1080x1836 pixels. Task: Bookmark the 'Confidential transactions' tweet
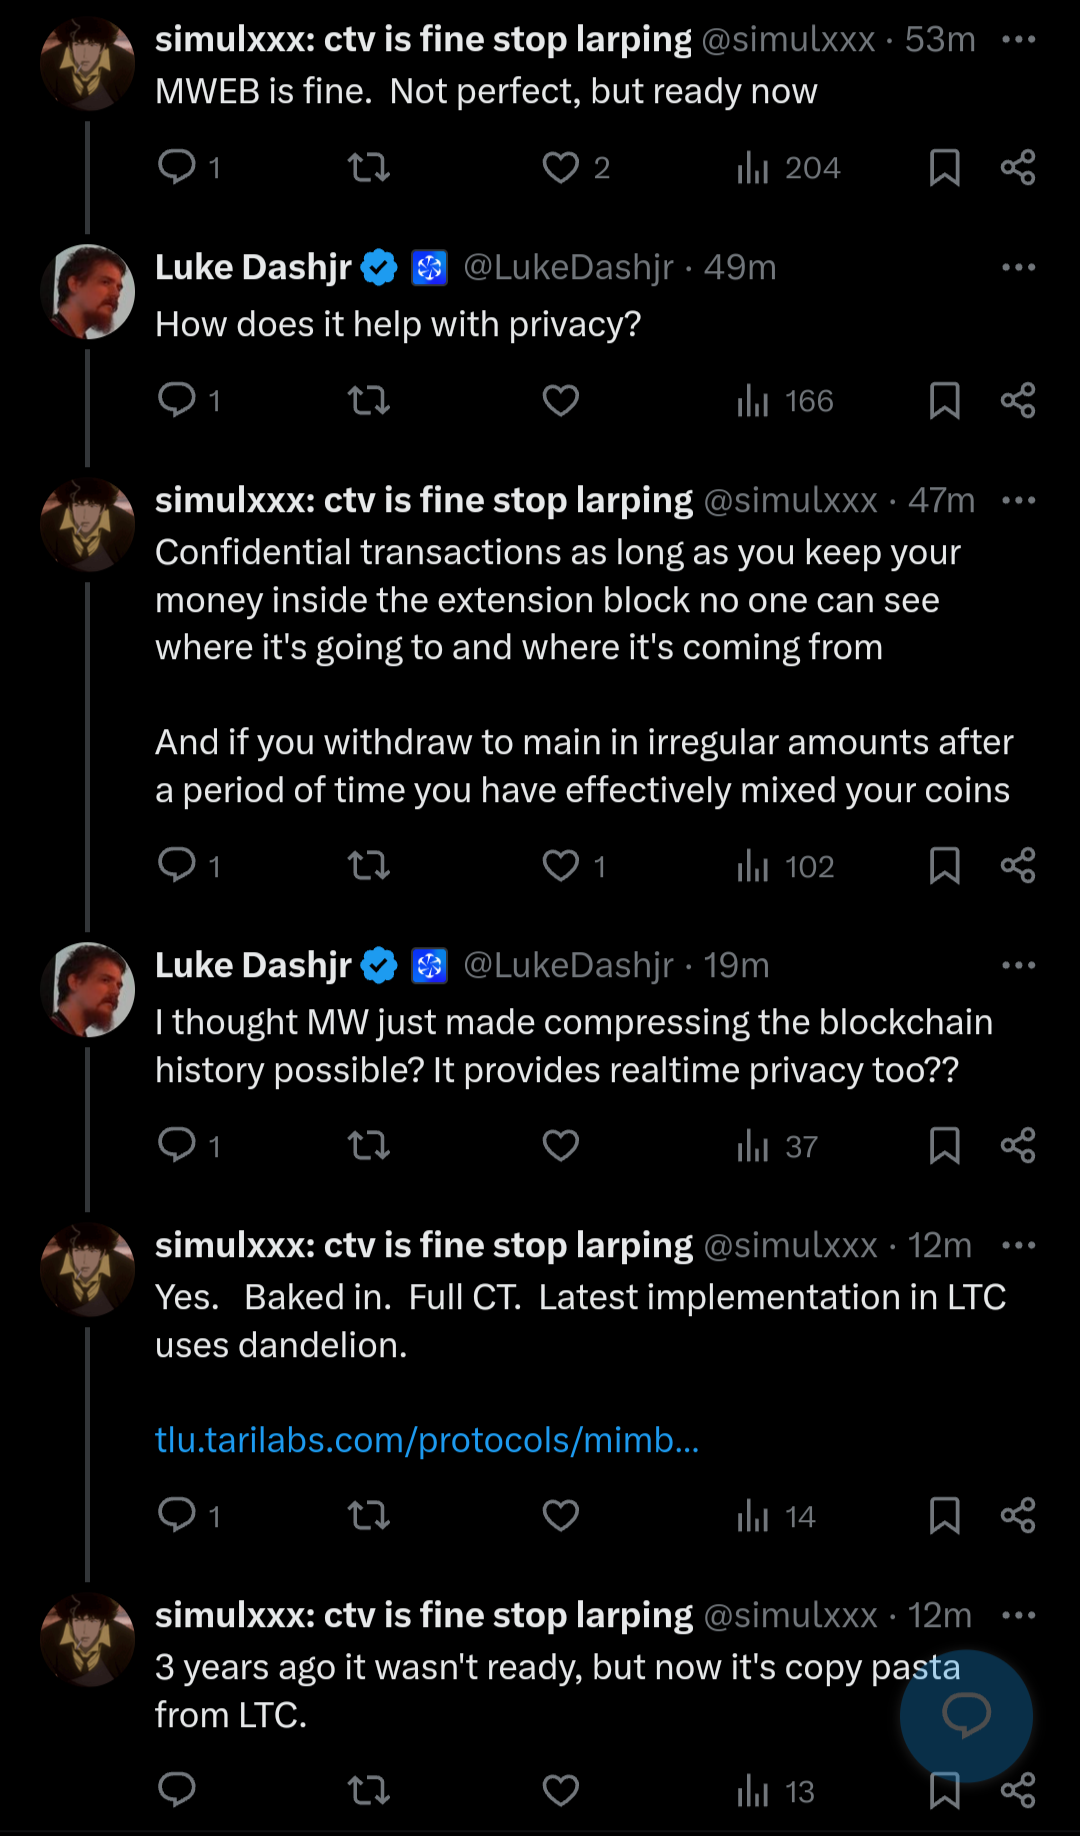coord(944,865)
